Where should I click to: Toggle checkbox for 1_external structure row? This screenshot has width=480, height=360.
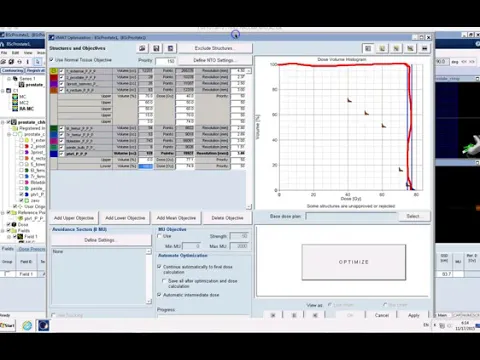(x=62, y=71)
